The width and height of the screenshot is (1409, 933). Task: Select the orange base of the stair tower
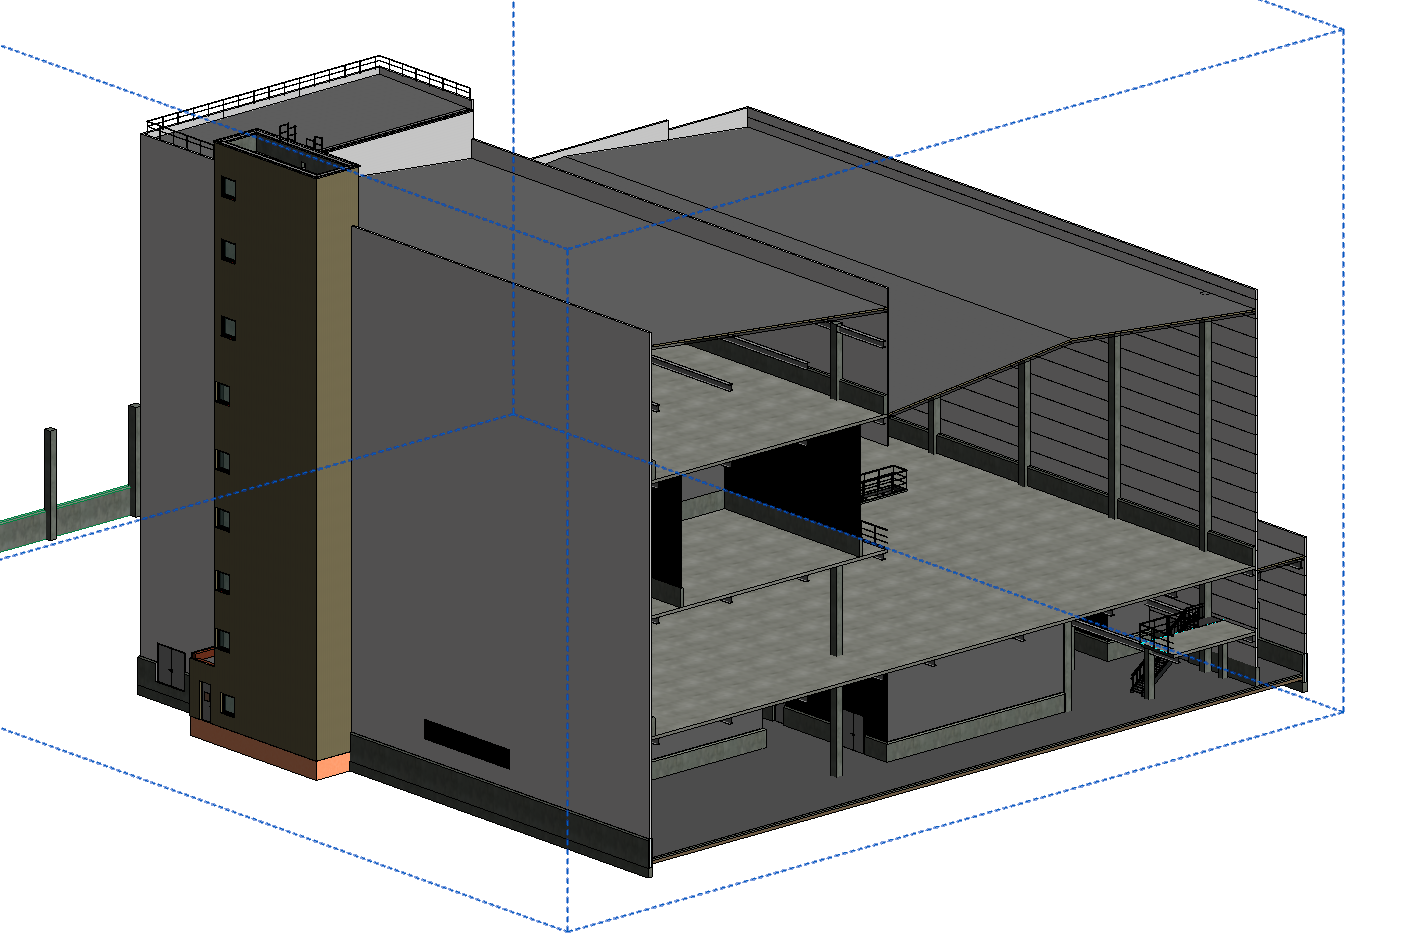[269, 749]
